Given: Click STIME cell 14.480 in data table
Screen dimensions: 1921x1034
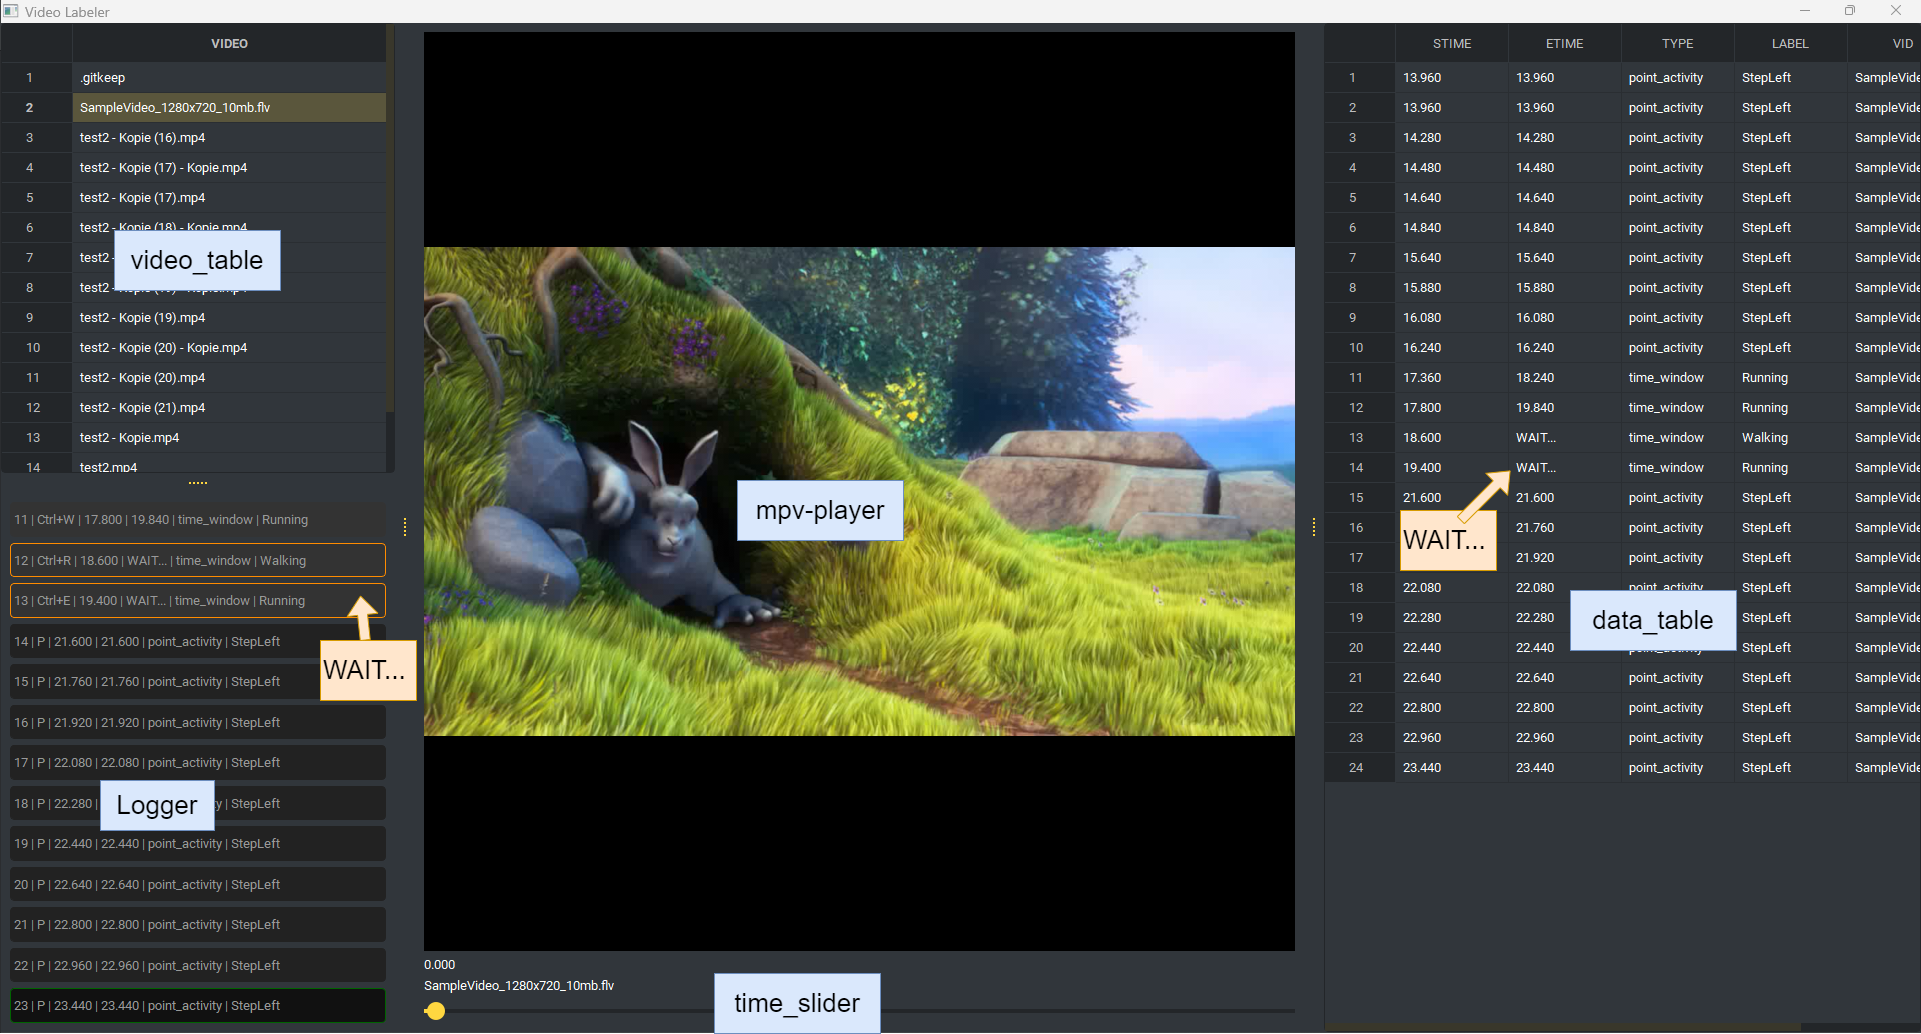Looking at the screenshot, I should (x=1452, y=168).
